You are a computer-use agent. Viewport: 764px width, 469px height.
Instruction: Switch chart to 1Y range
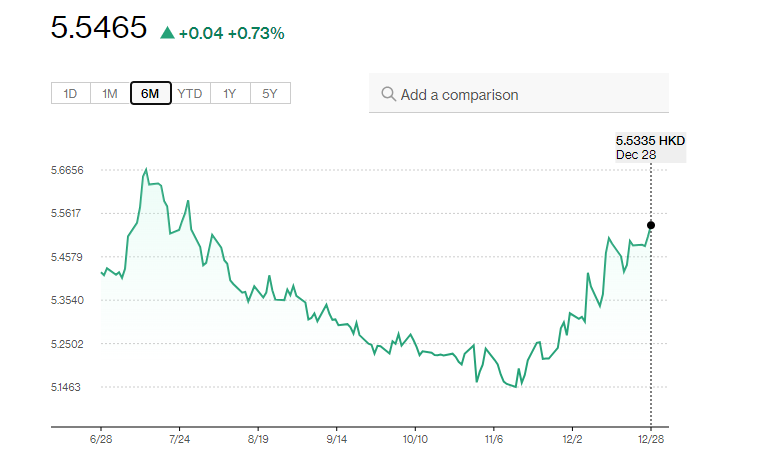[x=230, y=94]
